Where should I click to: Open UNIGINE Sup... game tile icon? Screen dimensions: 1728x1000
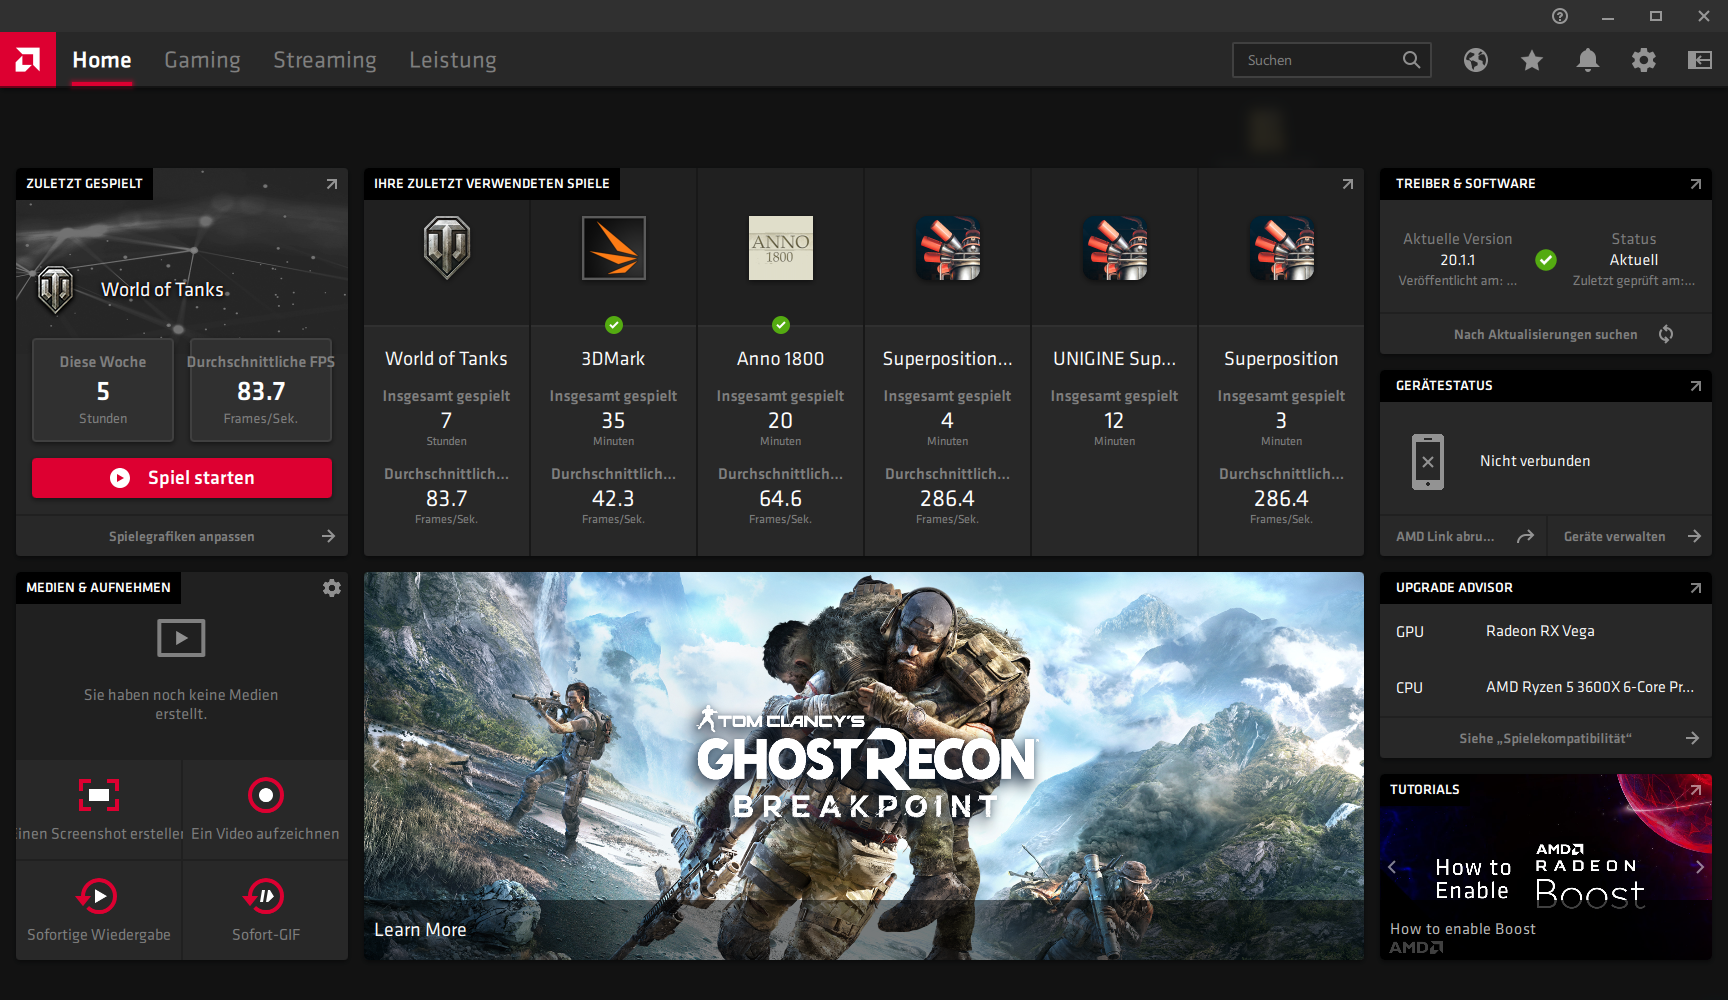pyautogui.click(x=1115, y=248)
